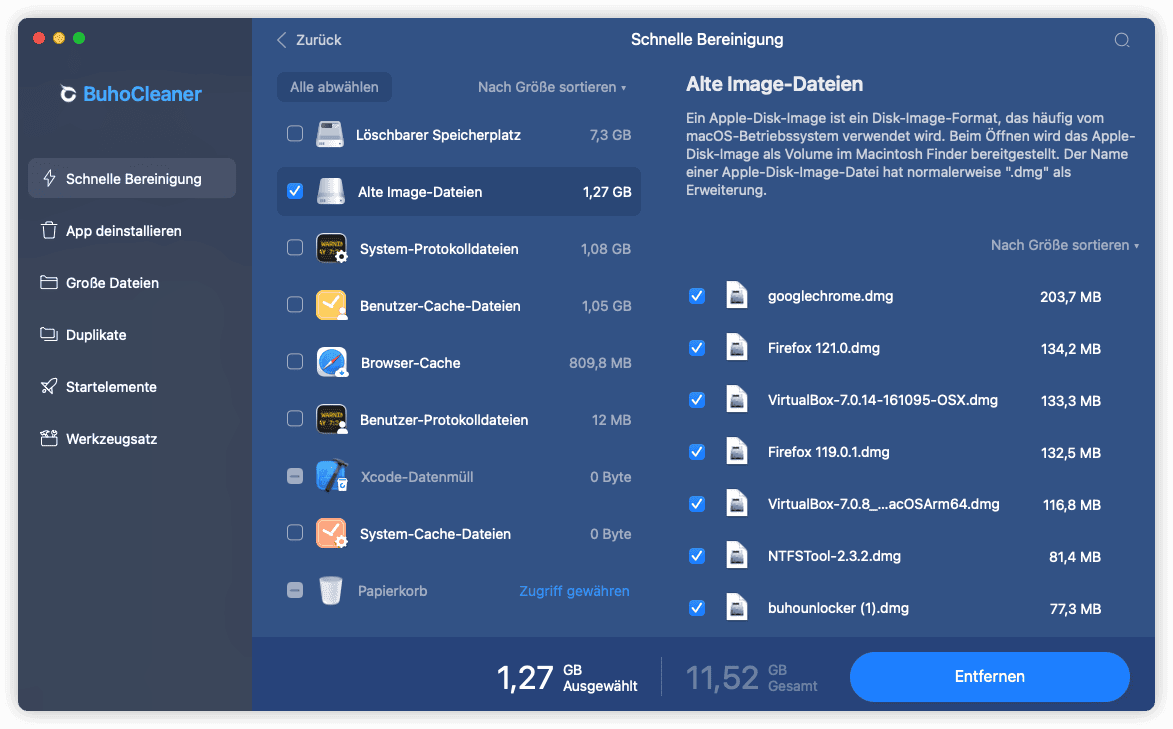Uncheck the NTFSTool-2.3.2.dmg checkbox
Image resolution: width=1173 pixels, height=729 pixels.
[696, 555]
